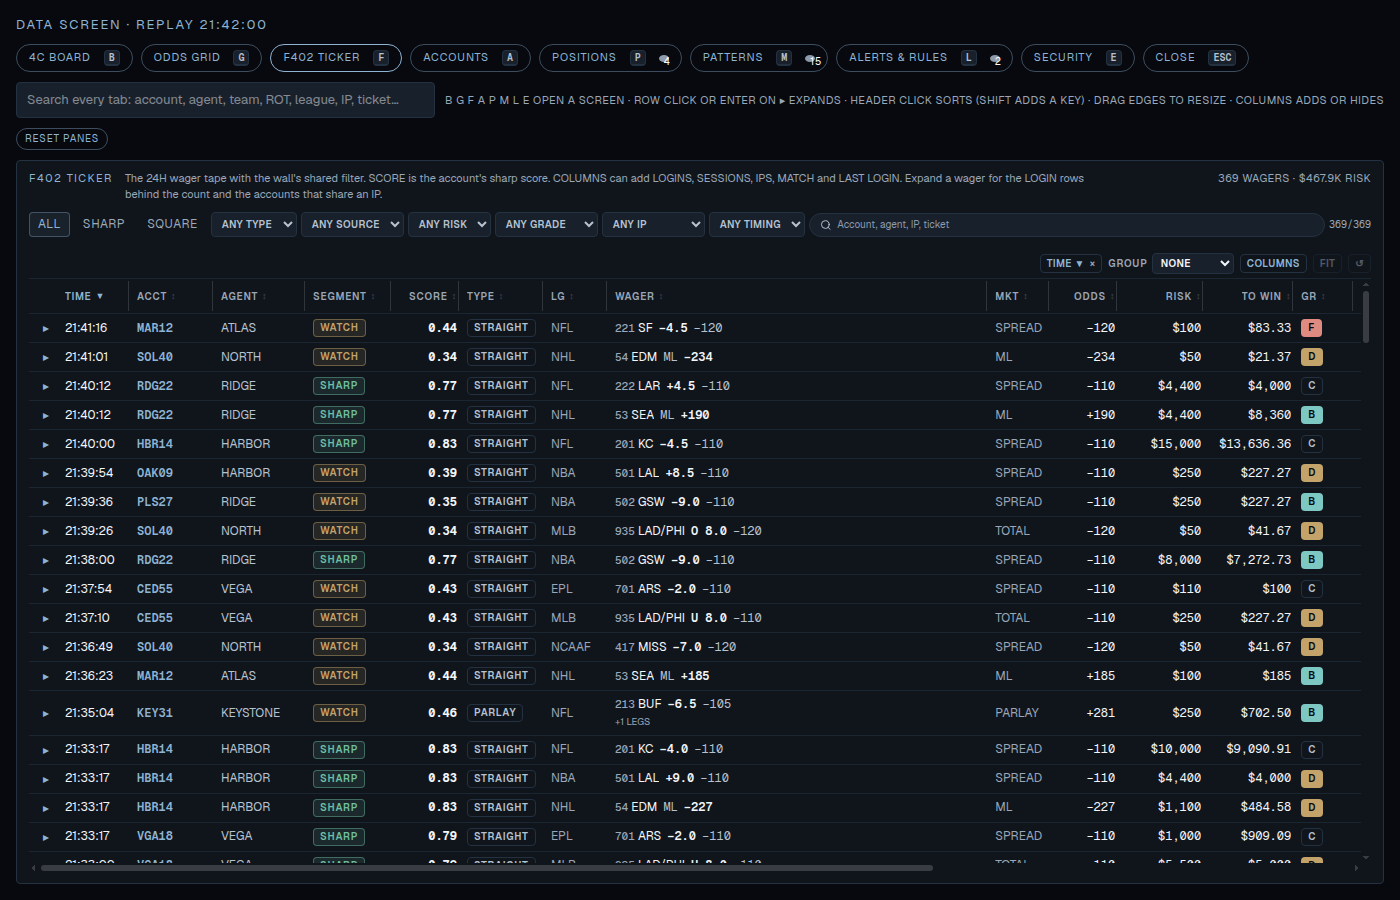The height and width of the screenshot is (900, 1400).
Task: Open account PLS27 in the 21:39:36 row
Action: pyautogui.click(x=155, y=502)
